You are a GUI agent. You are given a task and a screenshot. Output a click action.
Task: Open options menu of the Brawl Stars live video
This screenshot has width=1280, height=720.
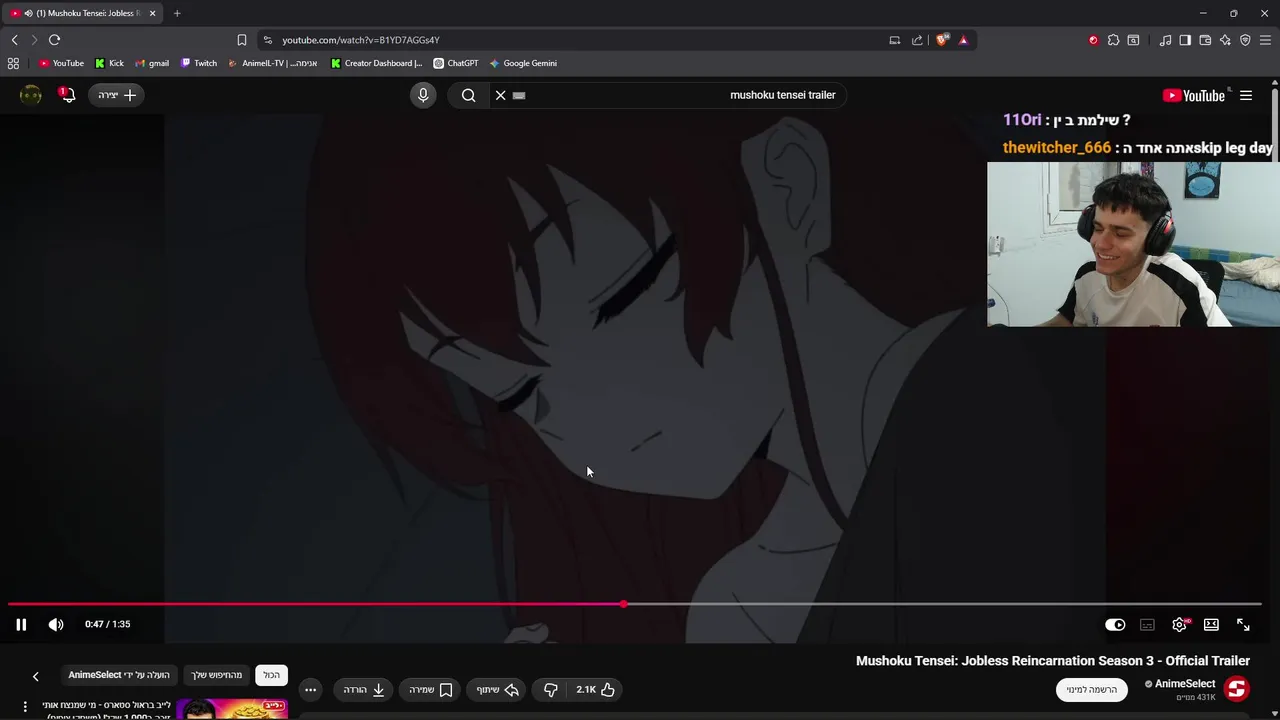point(25,706)
